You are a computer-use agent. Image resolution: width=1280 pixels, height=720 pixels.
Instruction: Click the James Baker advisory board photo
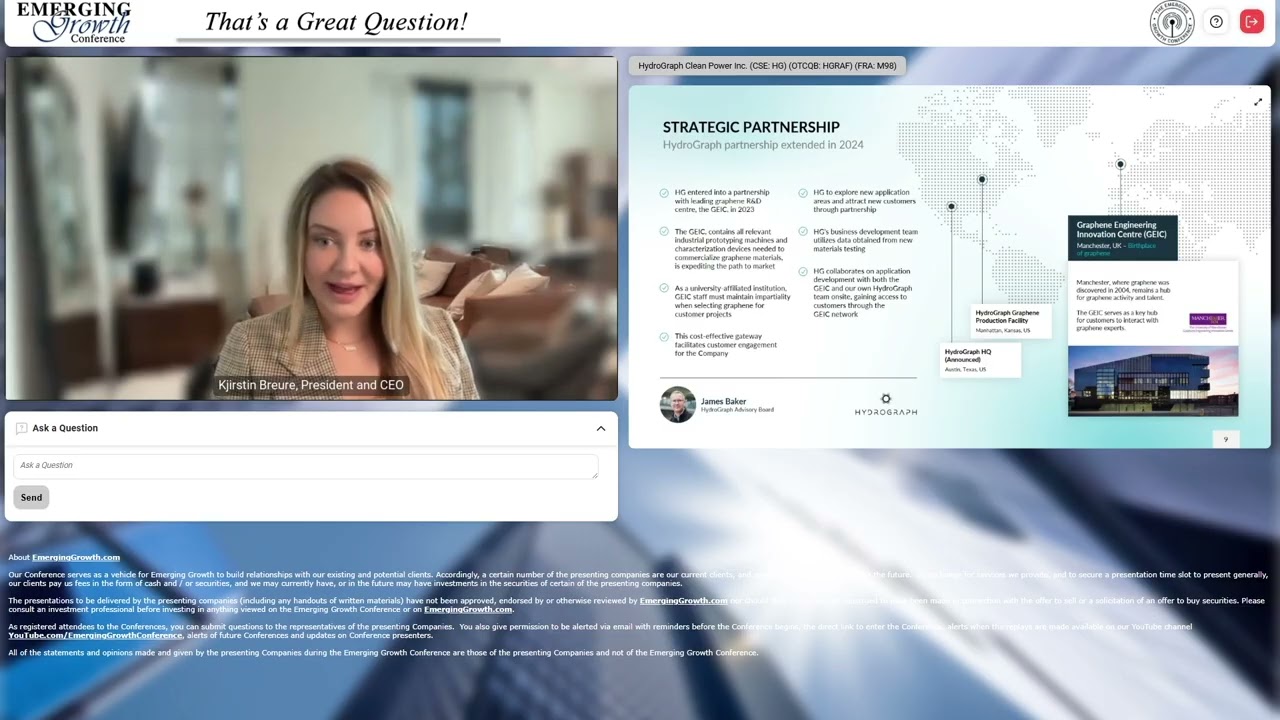677,405
